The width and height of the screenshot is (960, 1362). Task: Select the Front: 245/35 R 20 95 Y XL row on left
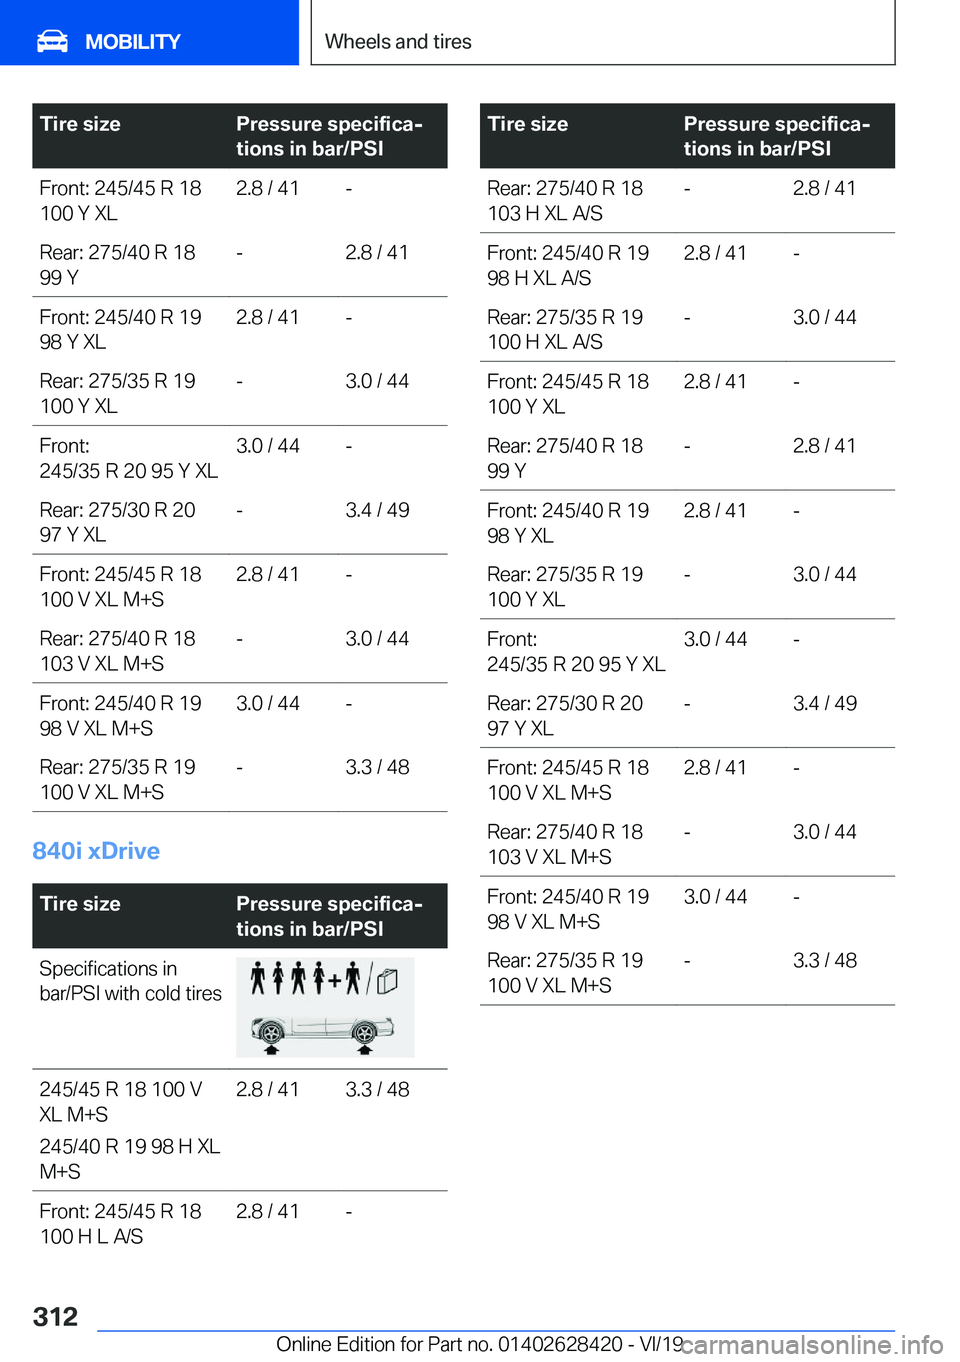[240, 458]
